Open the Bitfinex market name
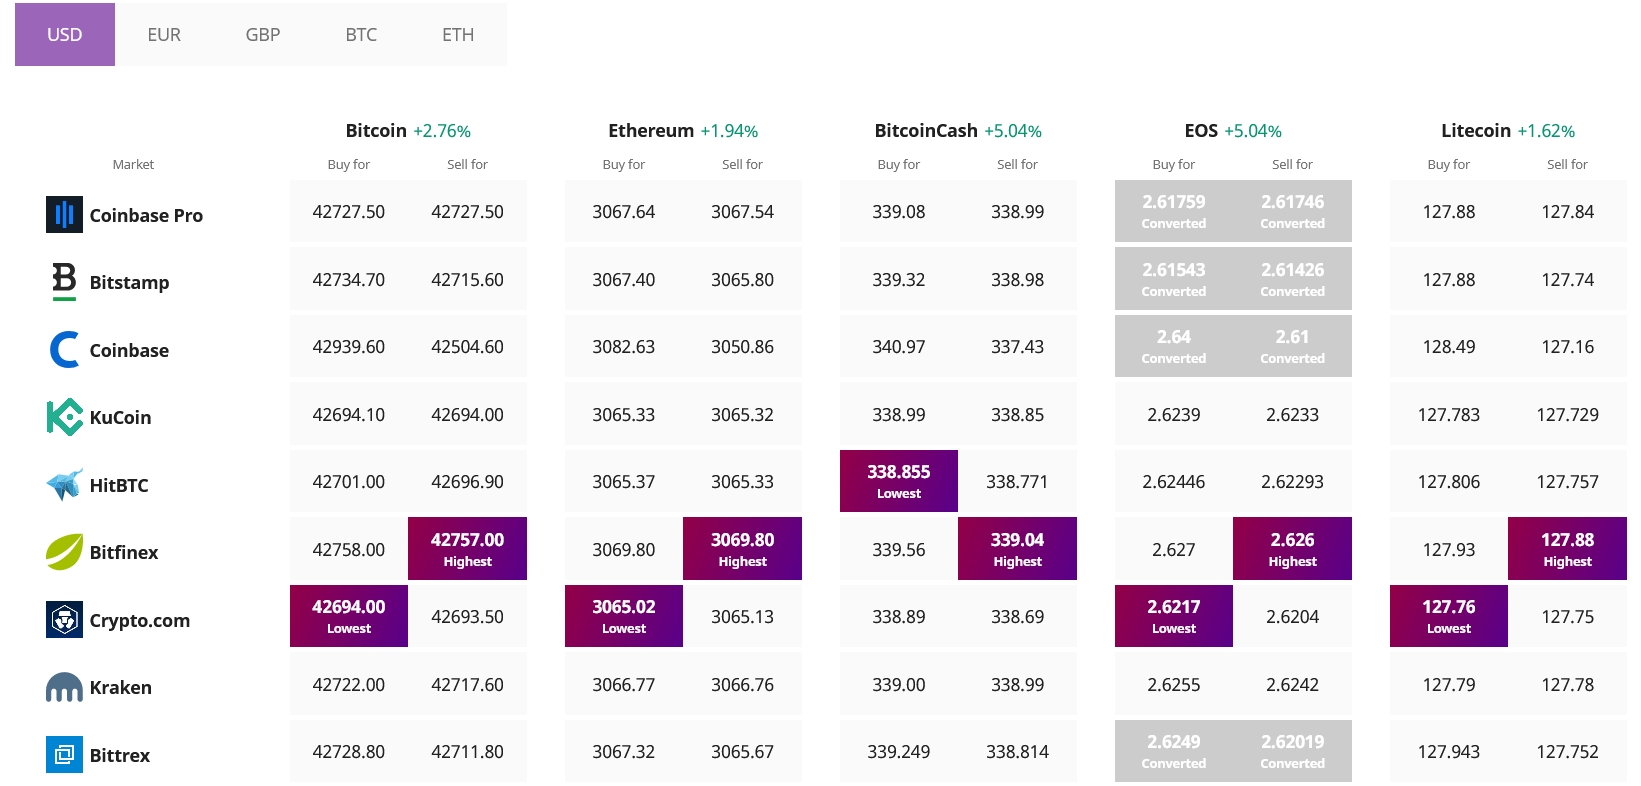 (x=124, y=552)
